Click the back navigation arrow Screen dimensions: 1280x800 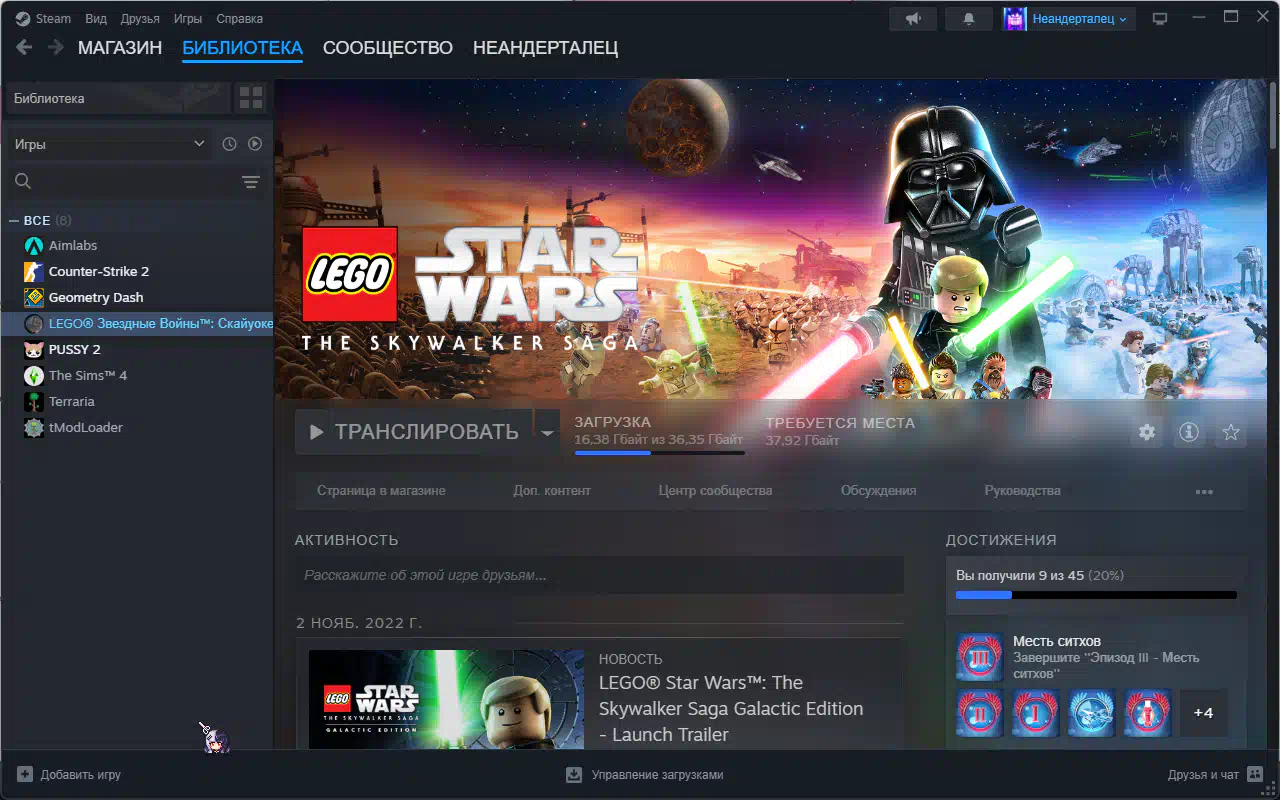pos(24,47)
